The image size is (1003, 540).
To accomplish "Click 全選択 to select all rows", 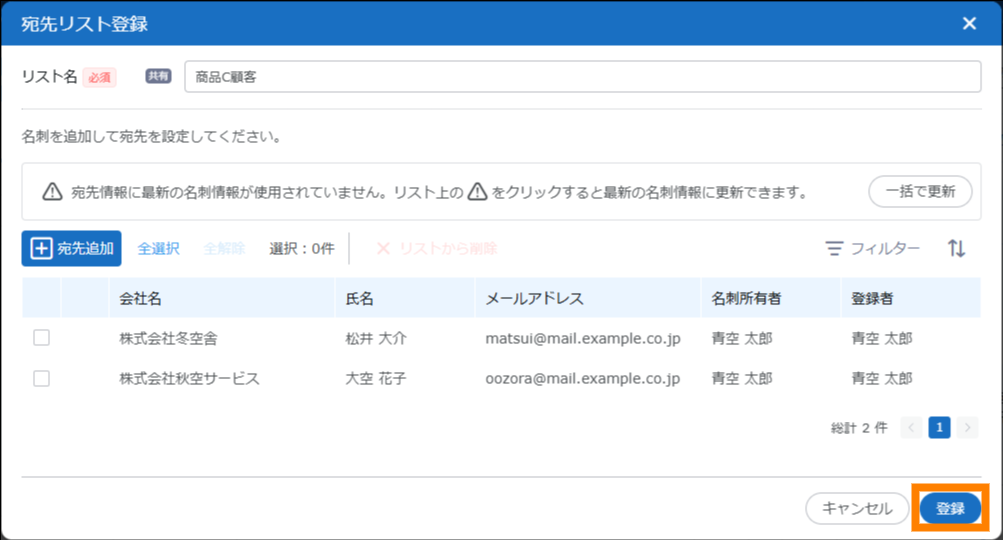I will pos(158,249).
